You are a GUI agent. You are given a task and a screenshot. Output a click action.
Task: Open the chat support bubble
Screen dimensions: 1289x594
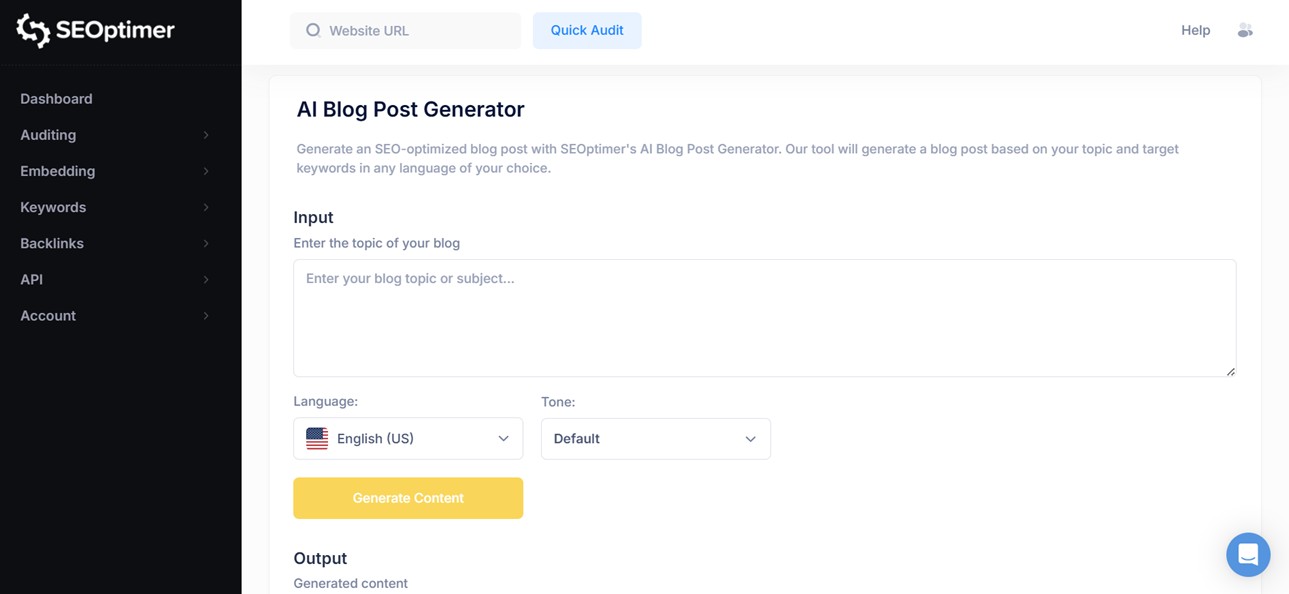[x=1248, y=554]
